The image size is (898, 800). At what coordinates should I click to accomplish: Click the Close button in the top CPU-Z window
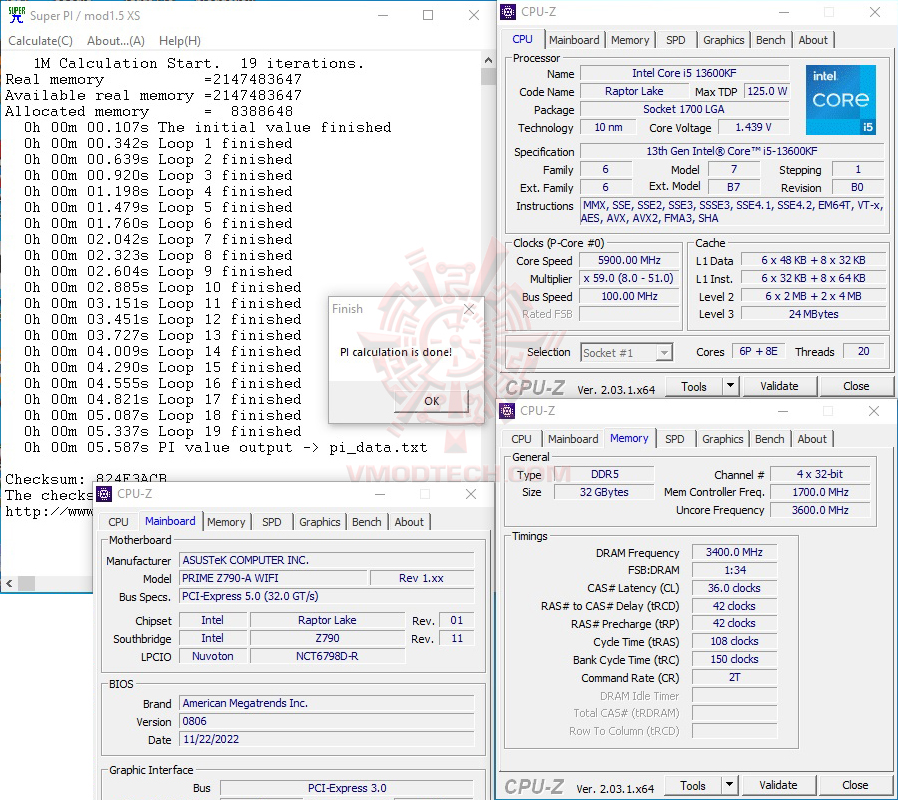point(855,385)
